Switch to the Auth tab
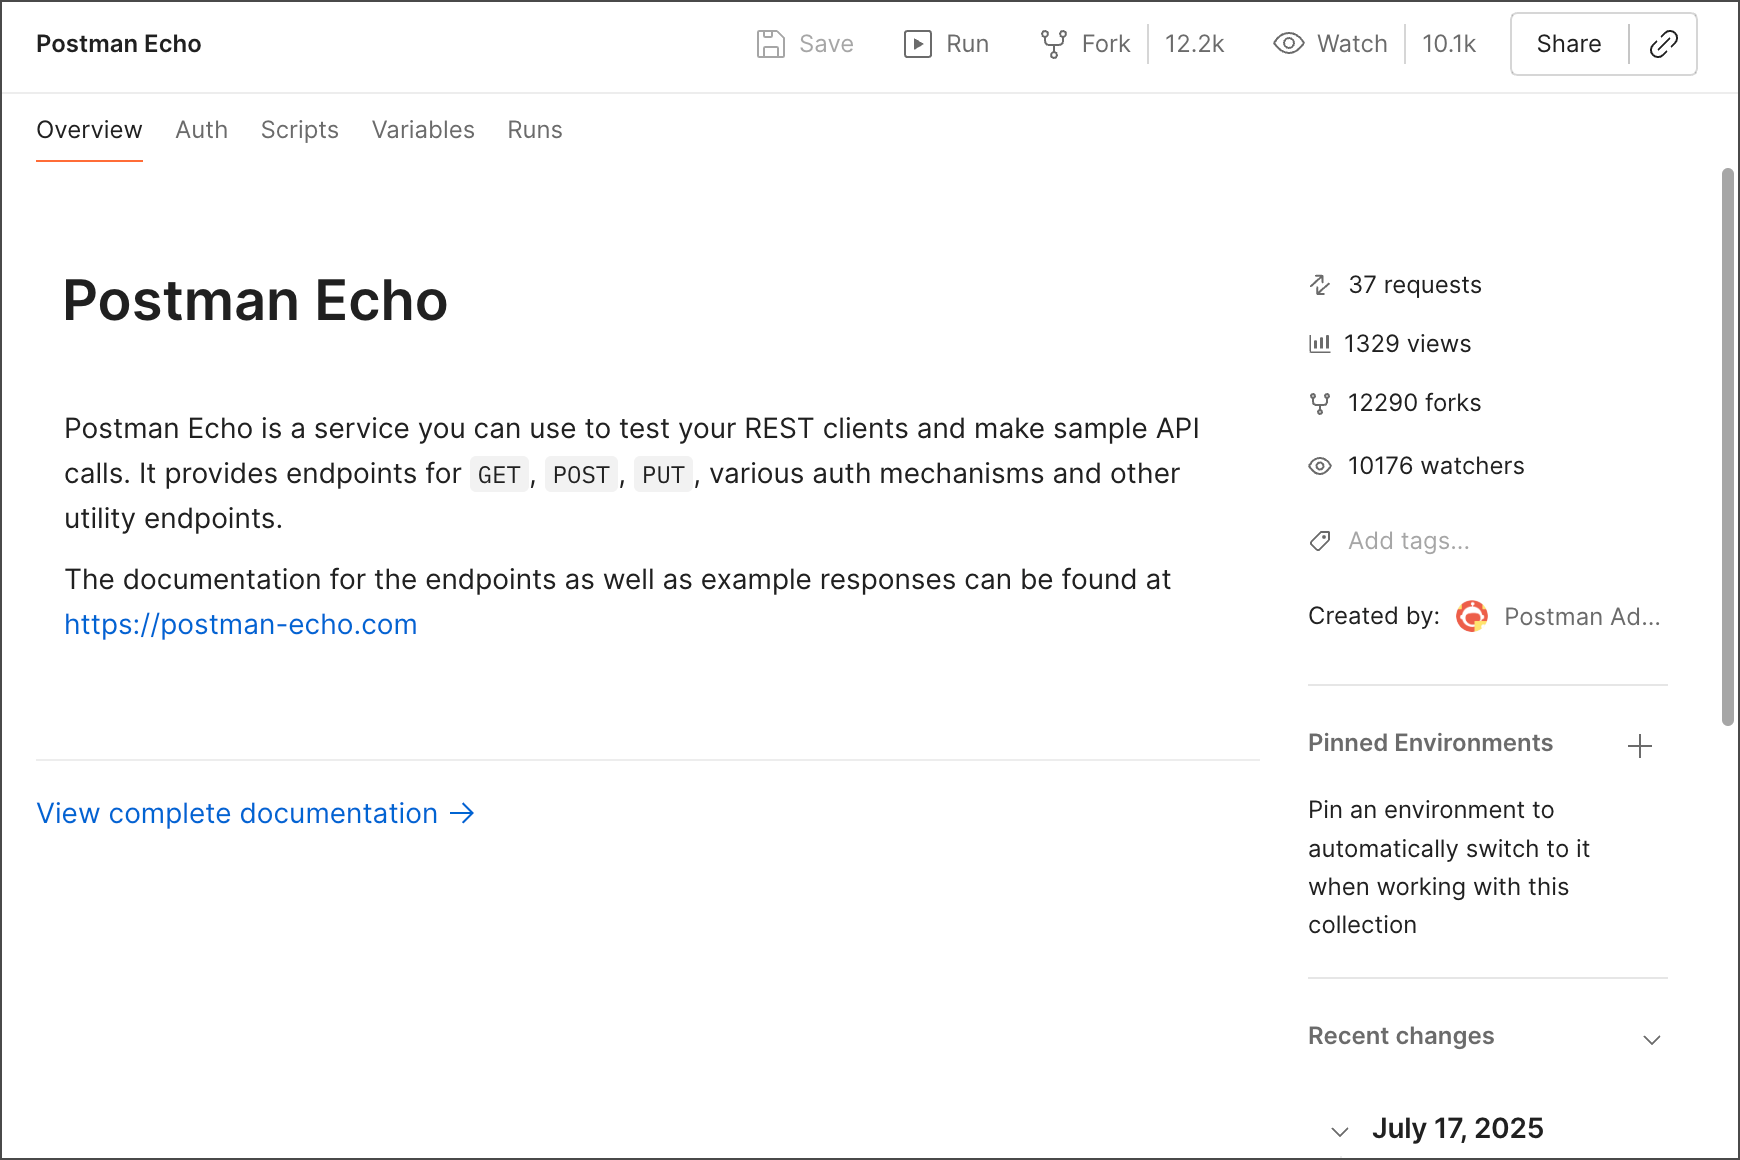 pyautogui.click(x=202, y=130)
